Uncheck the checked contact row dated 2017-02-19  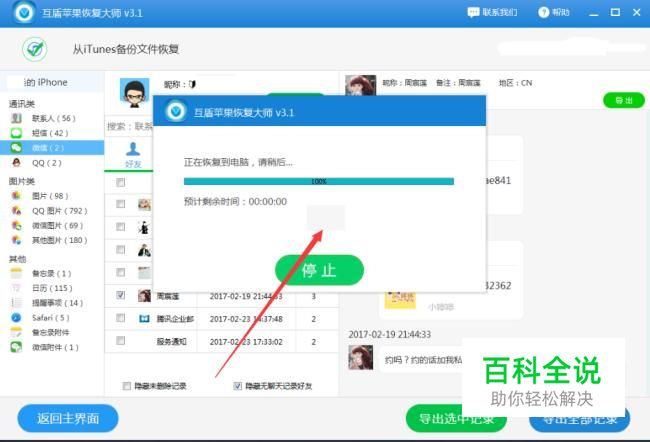(121, 295)
